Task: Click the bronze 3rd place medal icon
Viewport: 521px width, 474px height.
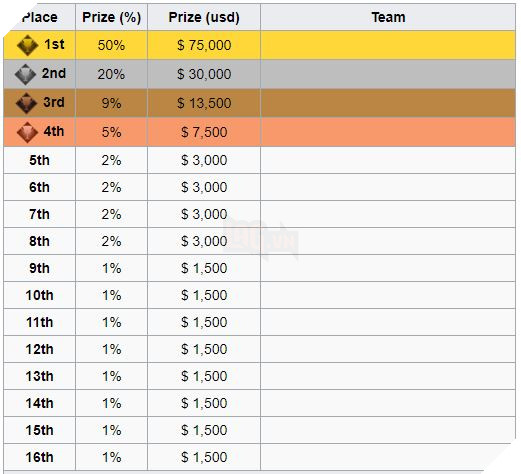Action: 26,103
